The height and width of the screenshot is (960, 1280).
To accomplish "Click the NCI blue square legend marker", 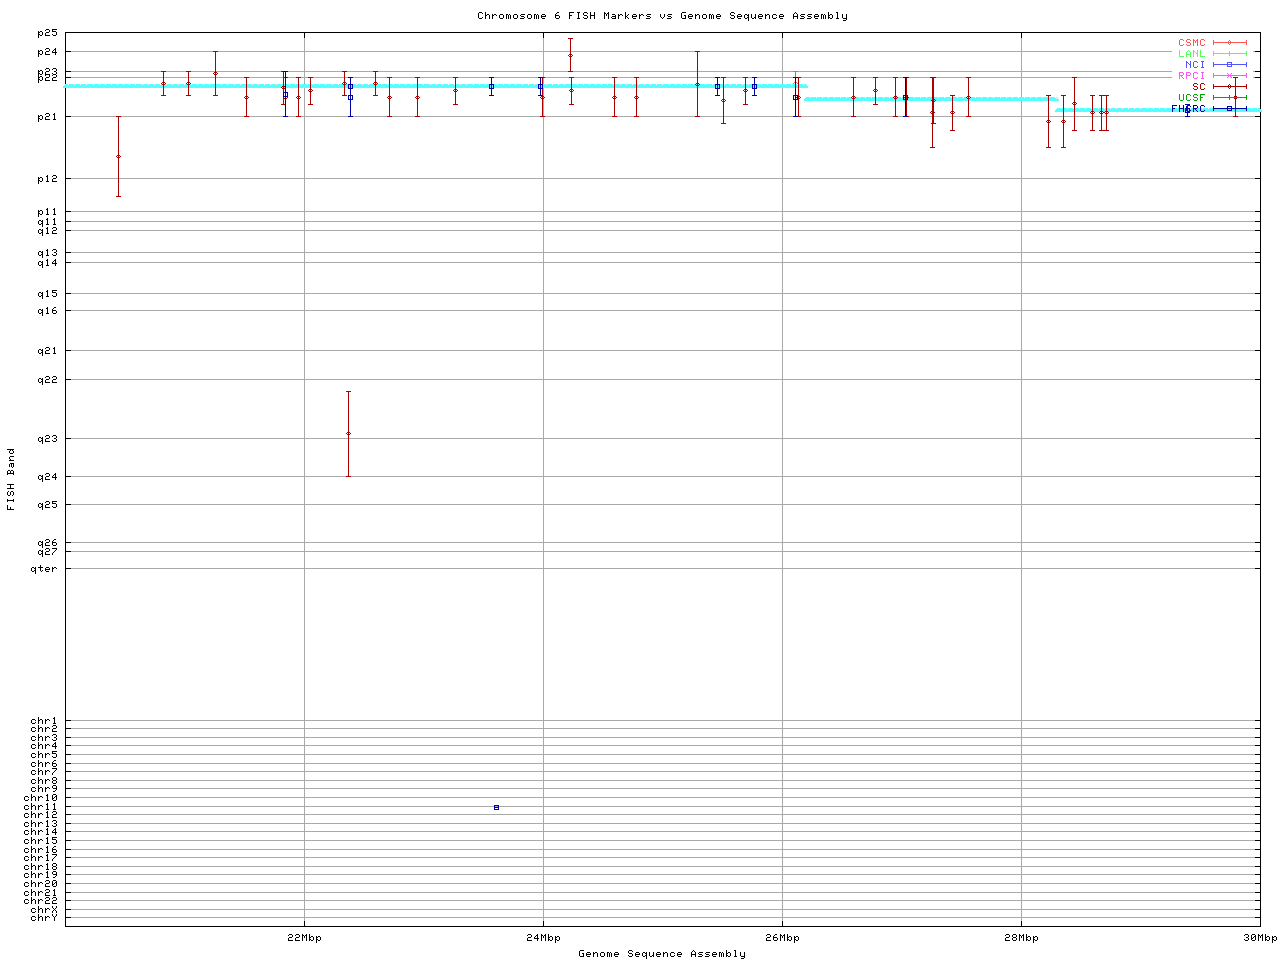I will tap(1229, 65).
